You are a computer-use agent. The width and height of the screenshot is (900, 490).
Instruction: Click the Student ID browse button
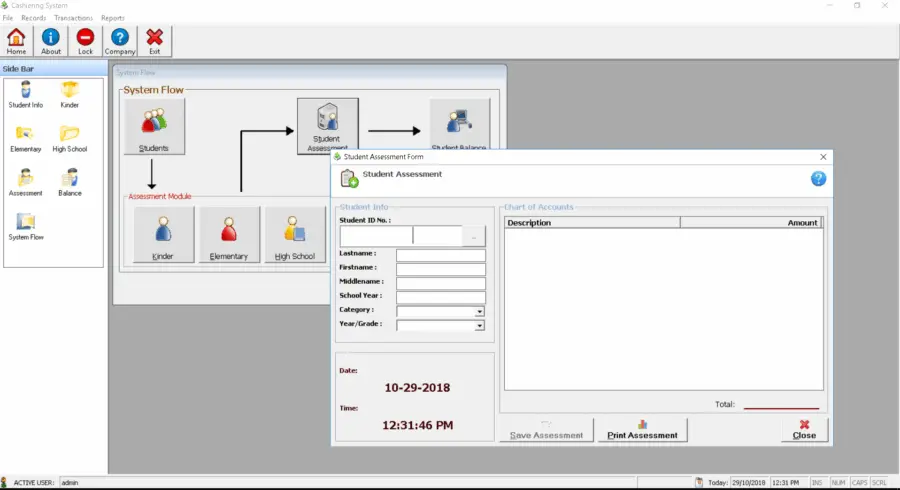click(473, 236)
